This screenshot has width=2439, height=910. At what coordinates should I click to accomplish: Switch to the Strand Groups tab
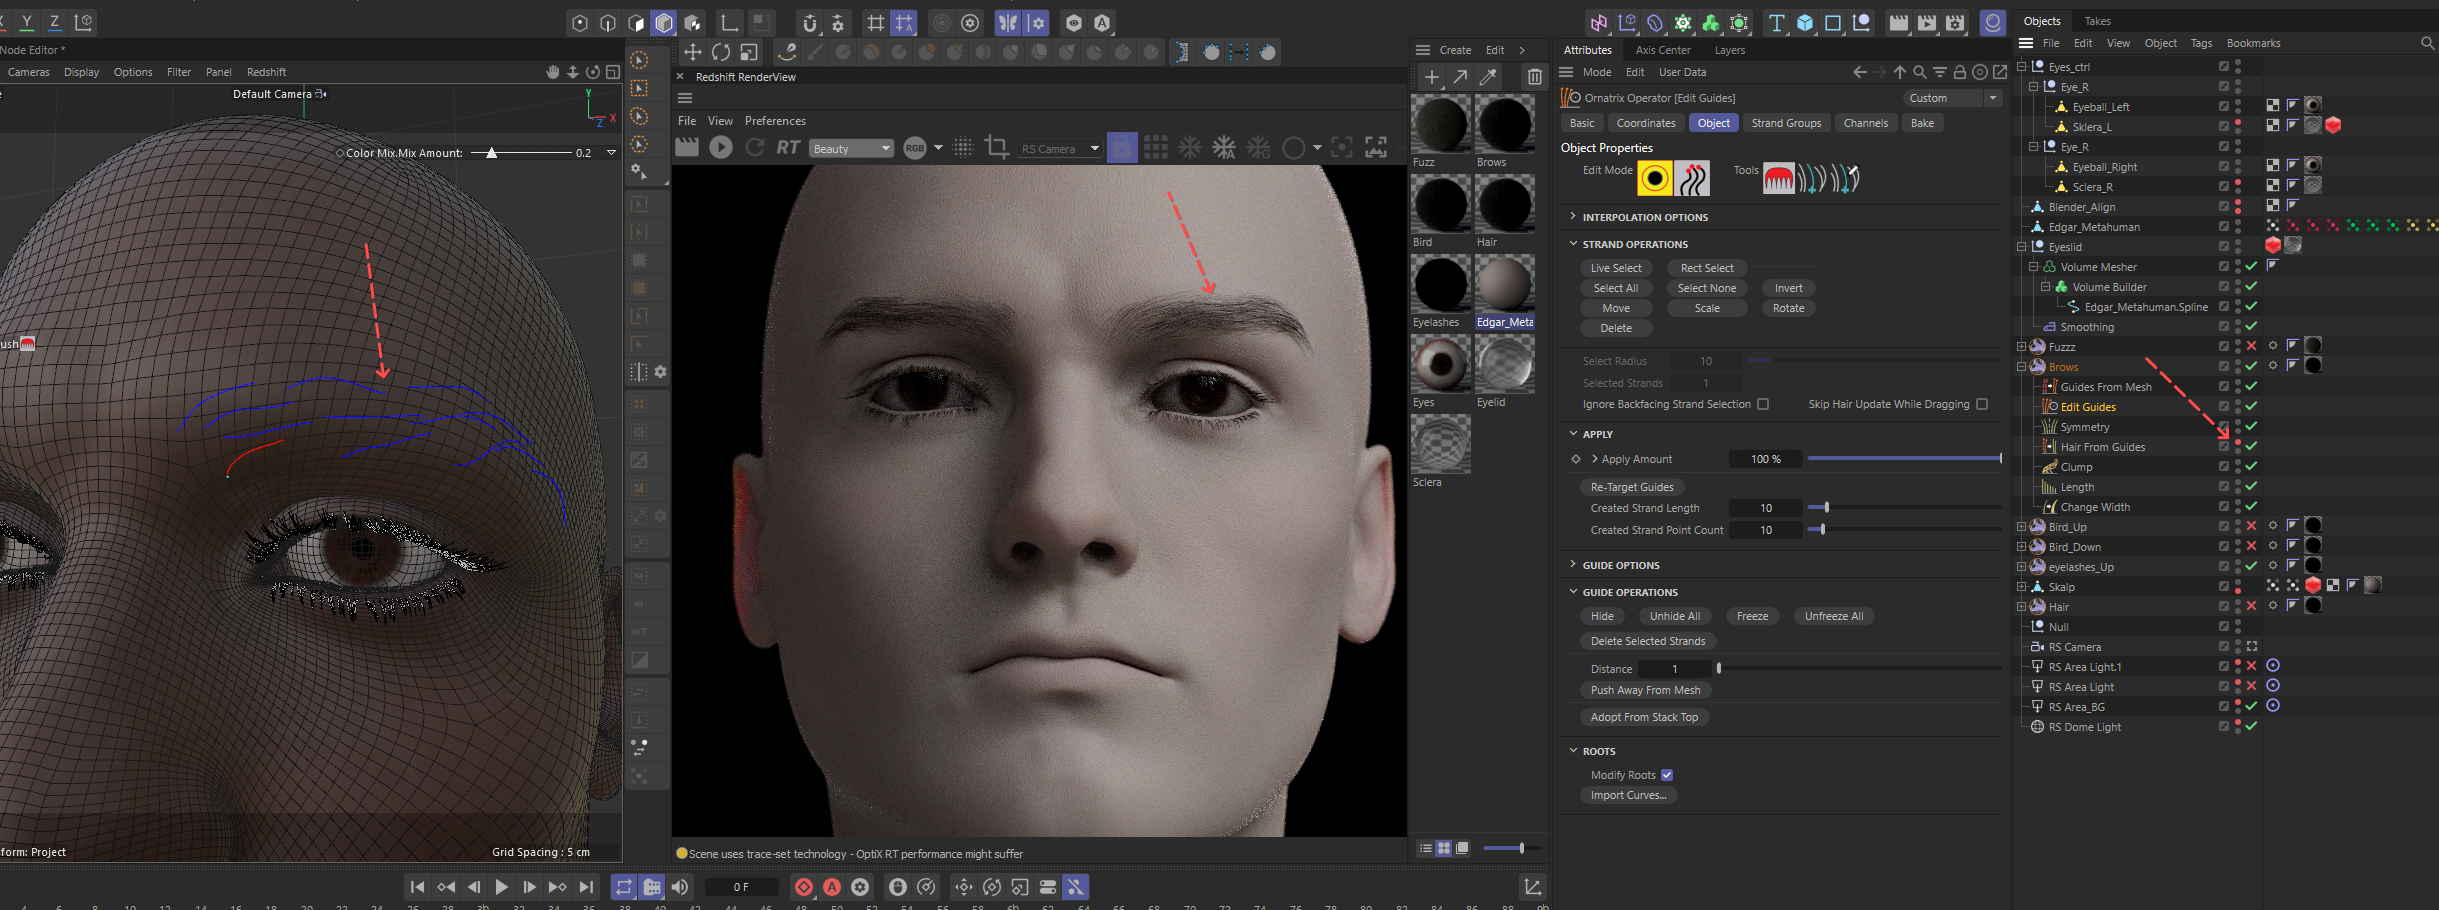coord(1786,123)
